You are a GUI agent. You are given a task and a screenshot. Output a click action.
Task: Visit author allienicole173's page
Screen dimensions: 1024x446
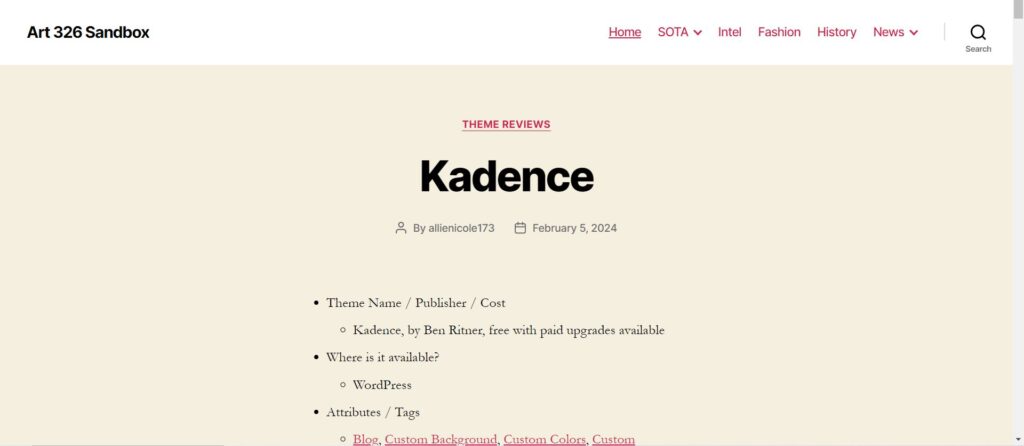pos(461,228)
